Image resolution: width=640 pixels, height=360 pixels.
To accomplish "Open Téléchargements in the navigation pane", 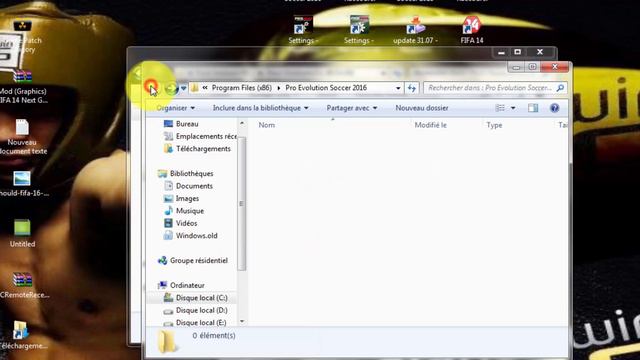I will [197, 149].
